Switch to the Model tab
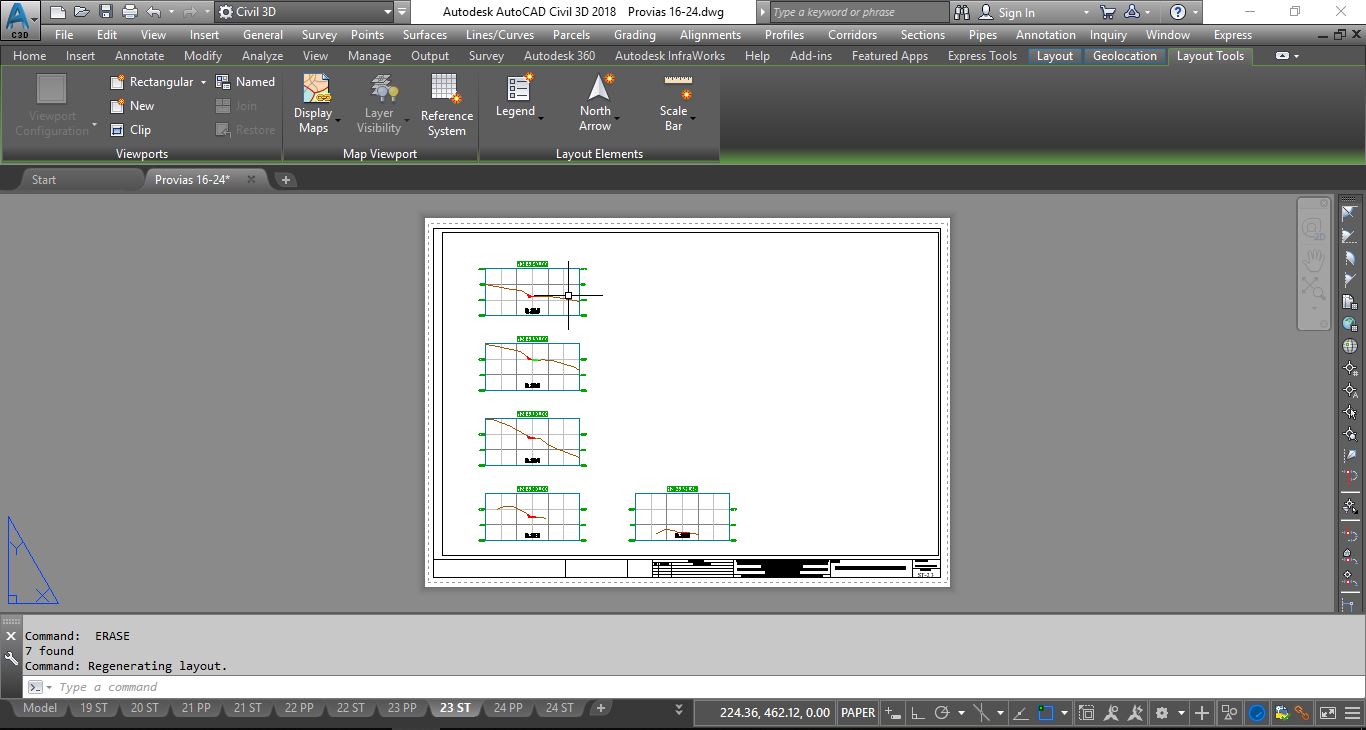The width and height of the screenshot is (1366, 730). tap(40, 708)
